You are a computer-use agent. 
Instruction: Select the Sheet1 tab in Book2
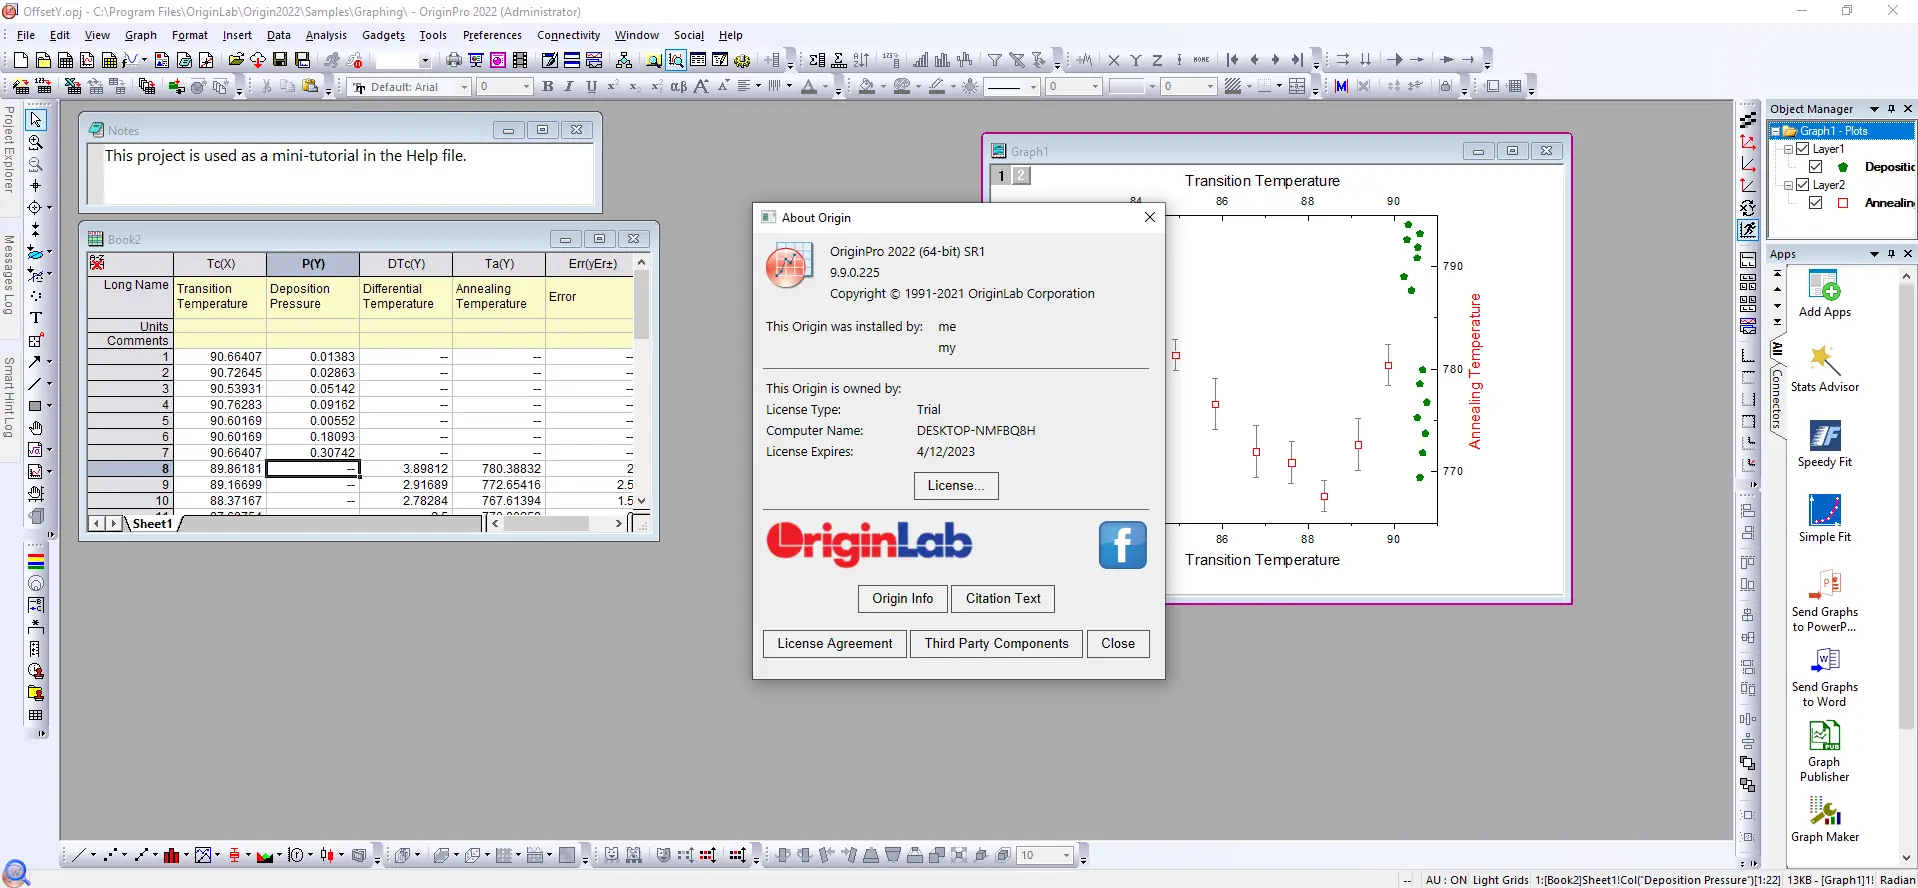(x=152, y=523)
